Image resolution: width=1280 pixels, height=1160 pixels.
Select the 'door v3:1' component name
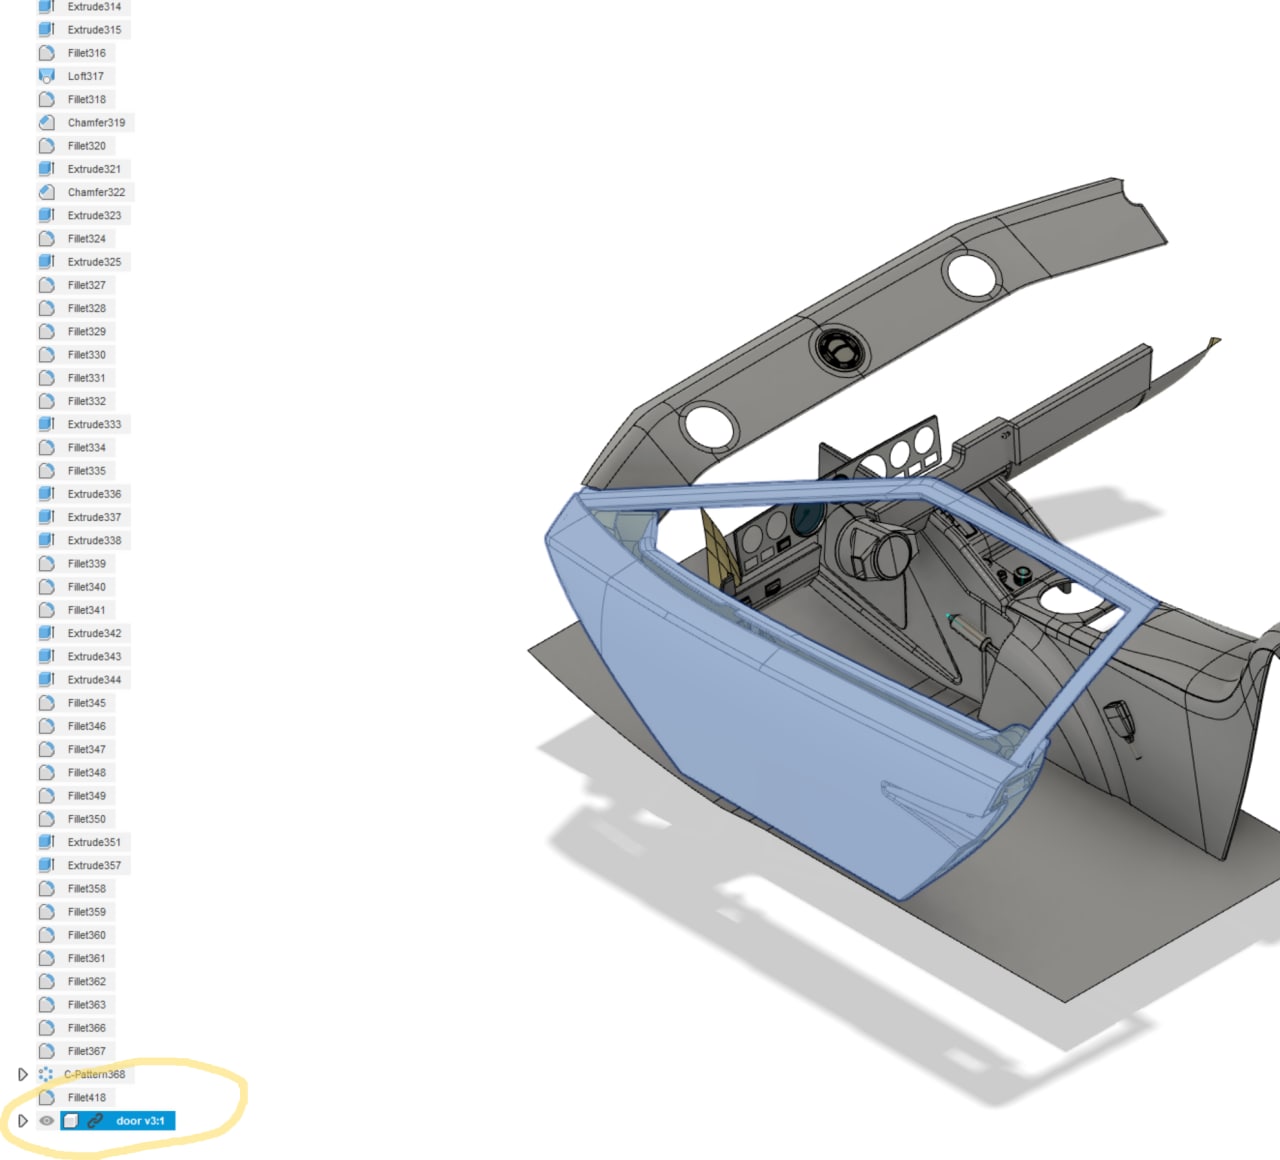140,1121
